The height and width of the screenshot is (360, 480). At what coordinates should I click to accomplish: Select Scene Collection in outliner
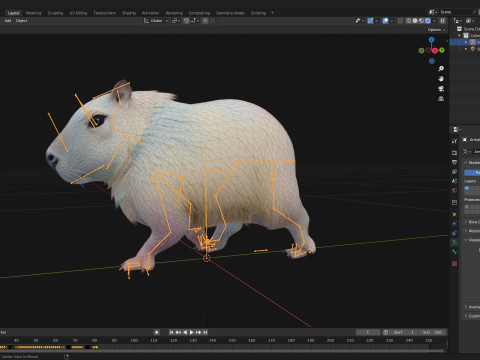click(471, 29)
